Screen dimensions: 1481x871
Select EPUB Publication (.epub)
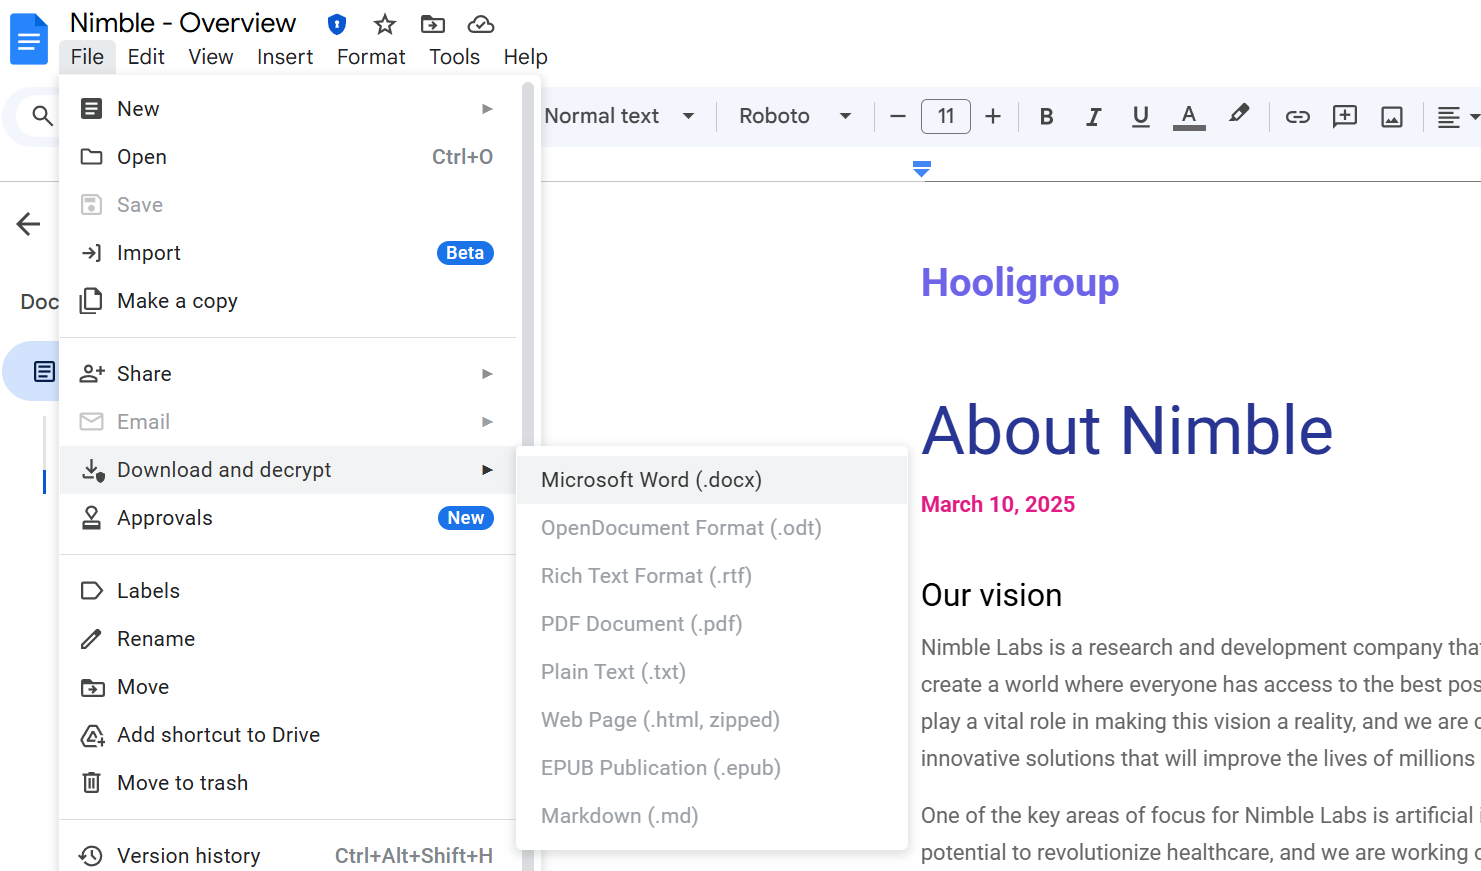pos(712,768)
